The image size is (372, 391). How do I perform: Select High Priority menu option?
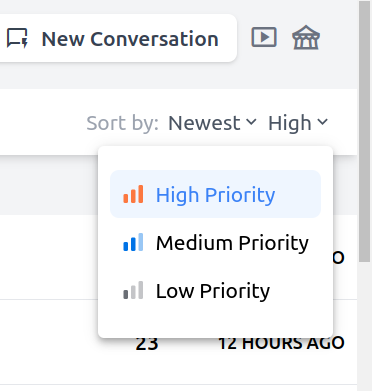point(215,194)
